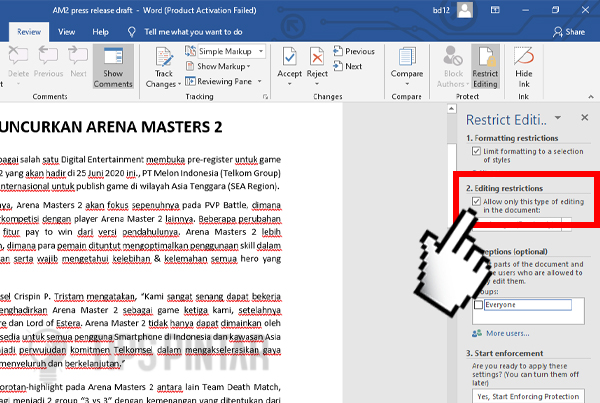
Task: Switch to the Review tab
Action: coord(29,32)
